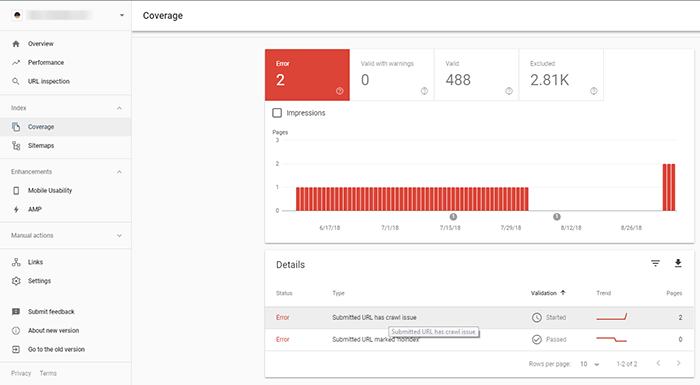Open the filter icon in Details

pyautogui.click(x=655, y=264)
